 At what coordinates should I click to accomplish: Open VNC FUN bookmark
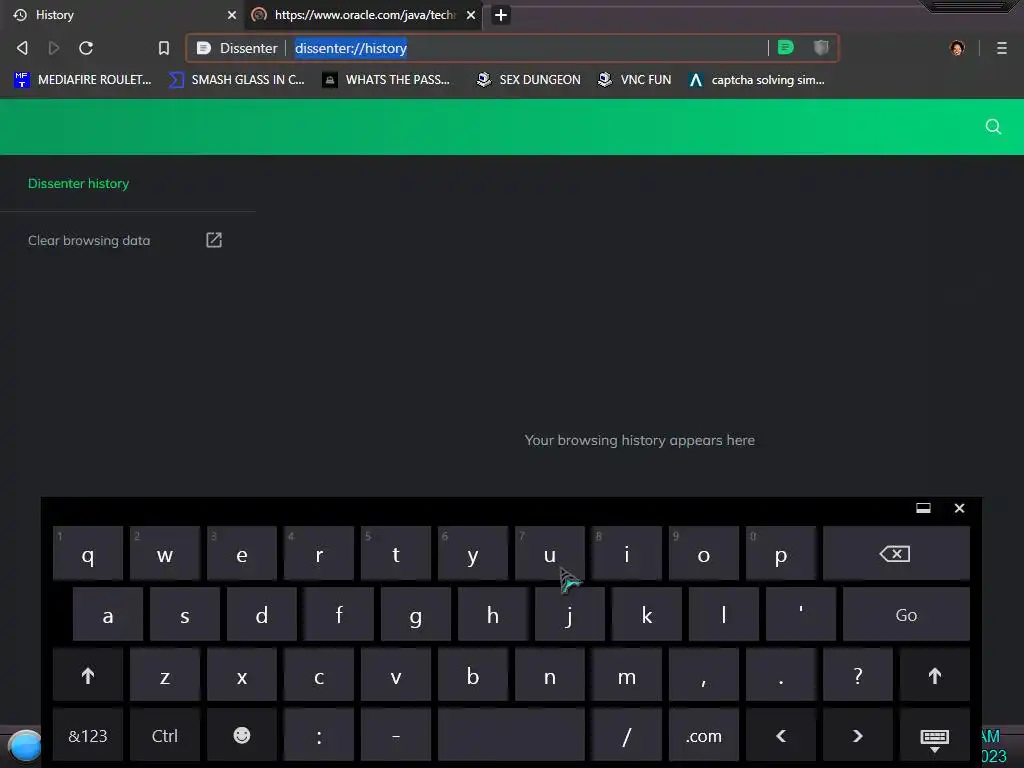pyautogui.click(x=634, y=80)
